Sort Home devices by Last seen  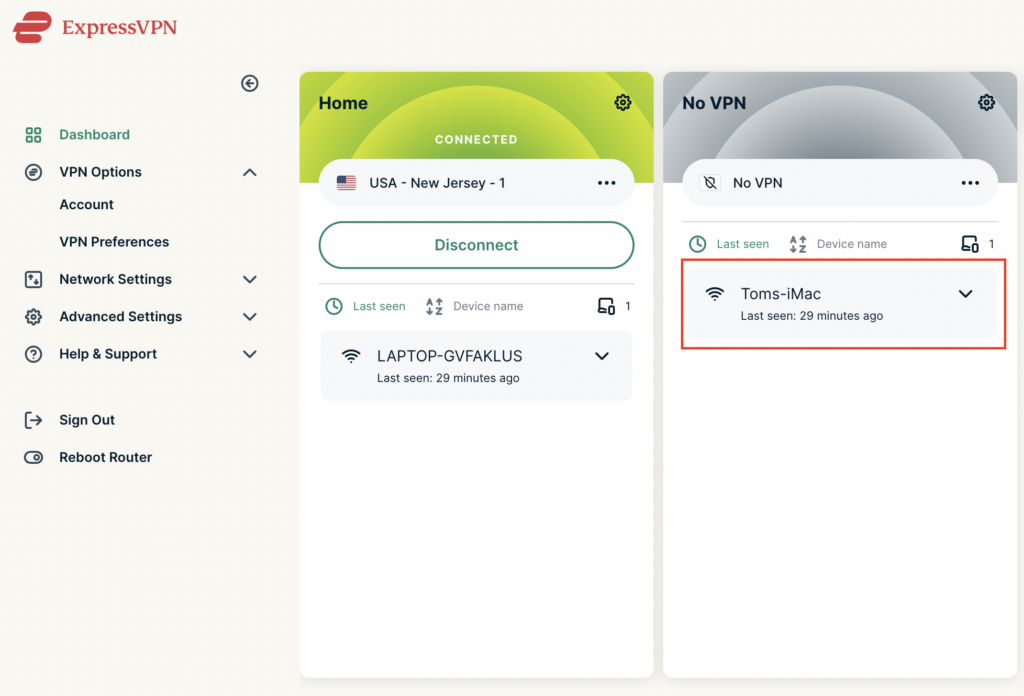point(379,306)
